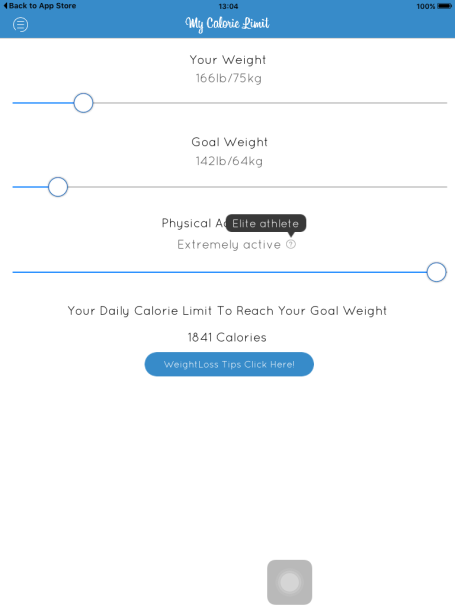Click the Physical Activity slider handle
The height and width of the screenshot is (606, 455).
[436, 272]
